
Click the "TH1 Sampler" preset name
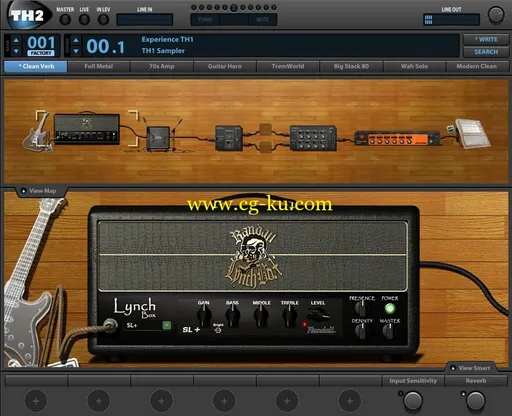(163, 51)
